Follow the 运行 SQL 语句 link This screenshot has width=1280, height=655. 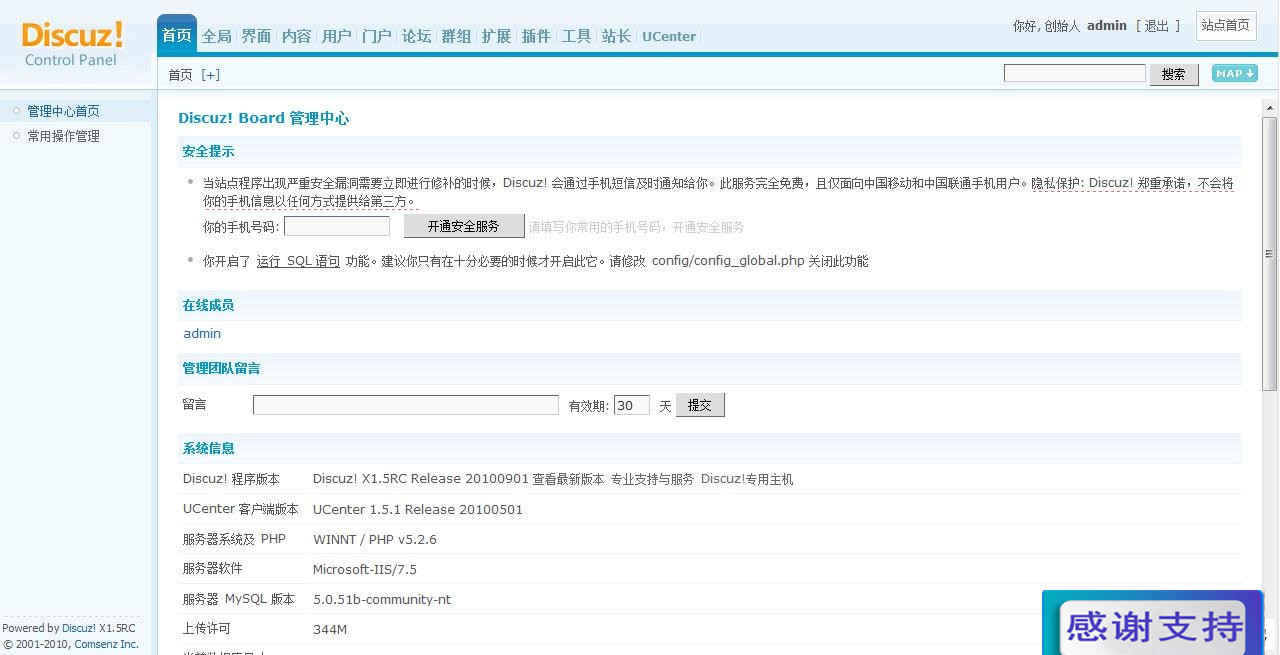(x=298, y=261)
